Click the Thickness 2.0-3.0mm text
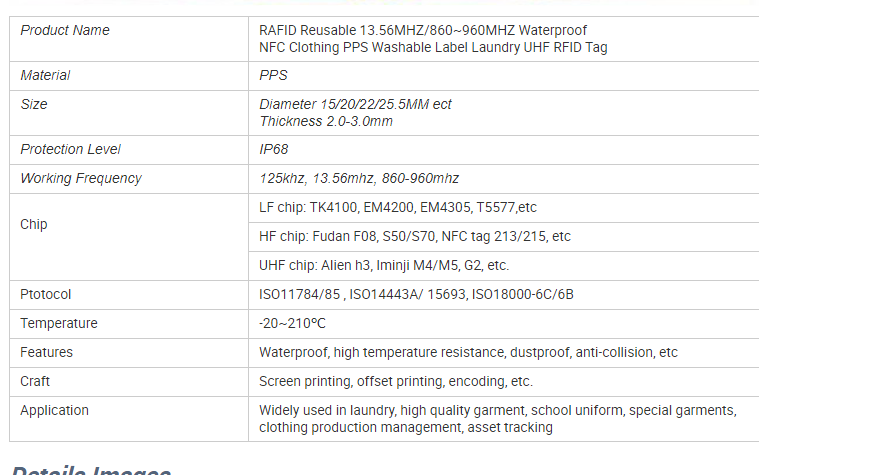This screenshot has height=475, width=876. pos(326,121)
